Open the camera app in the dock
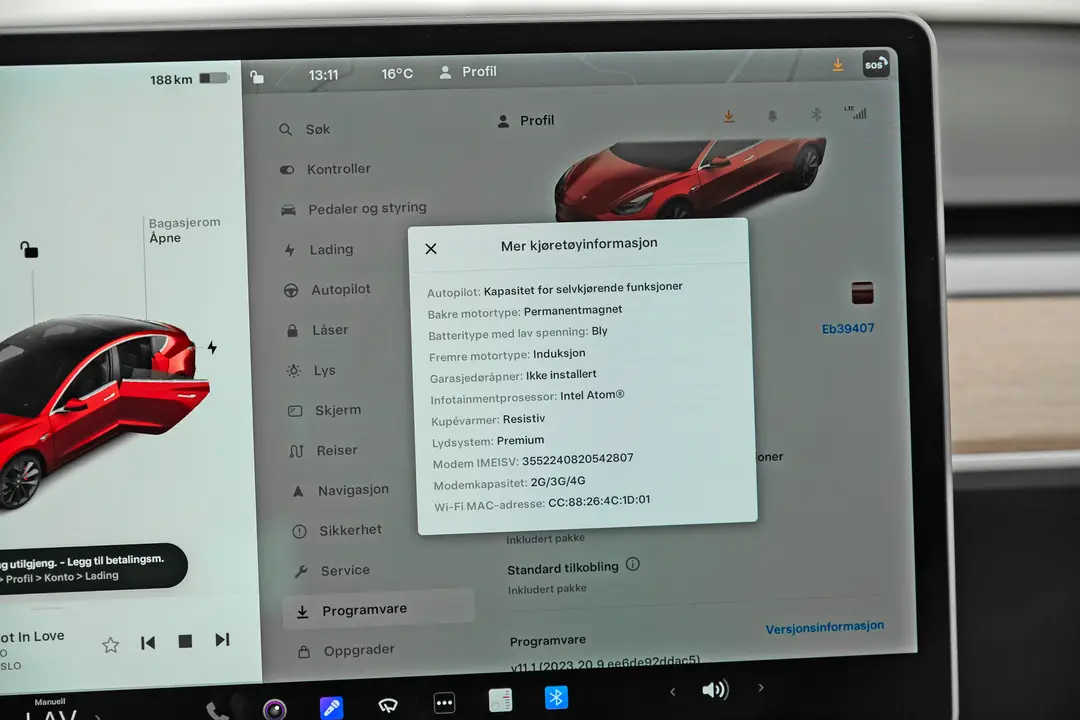 click(274, 708)
